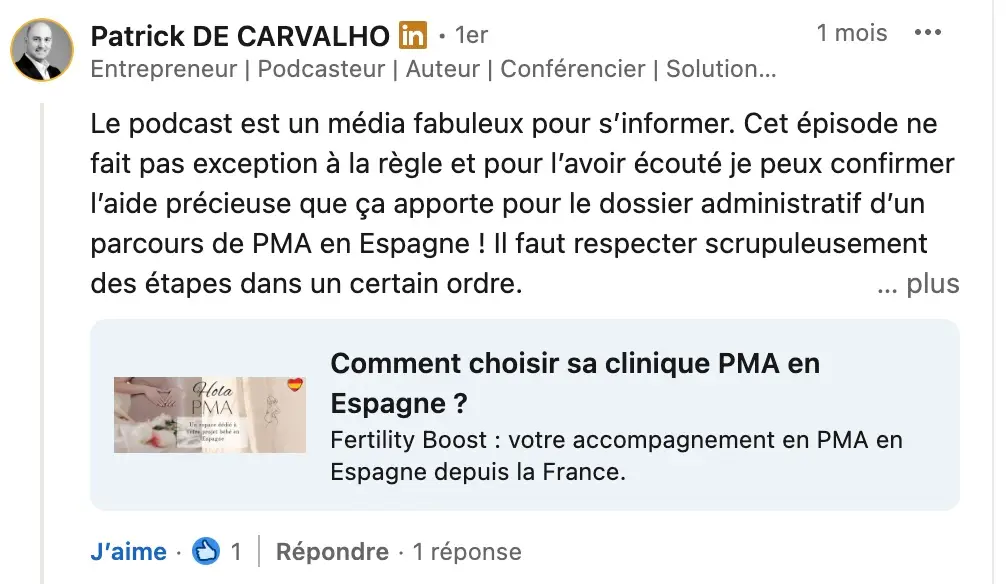The image size is (1006, 584).
Task: Click the "1 mois" timestamp
Action: (x=851, y=33)
